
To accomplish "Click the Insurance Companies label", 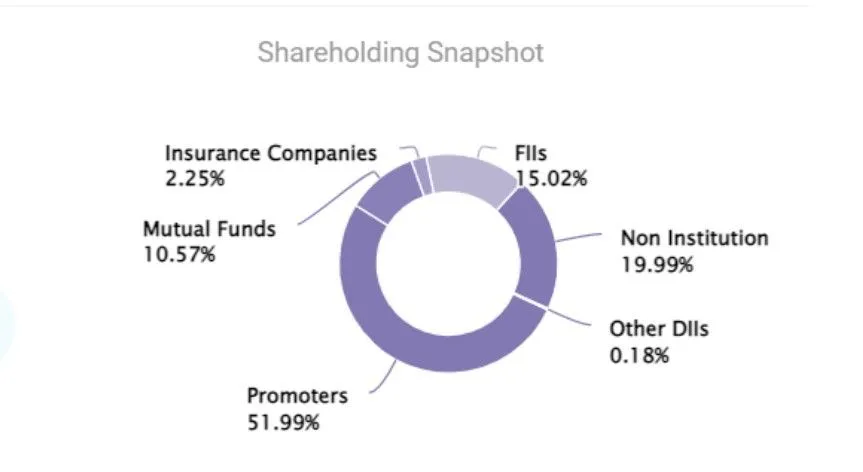I will 270,154.
